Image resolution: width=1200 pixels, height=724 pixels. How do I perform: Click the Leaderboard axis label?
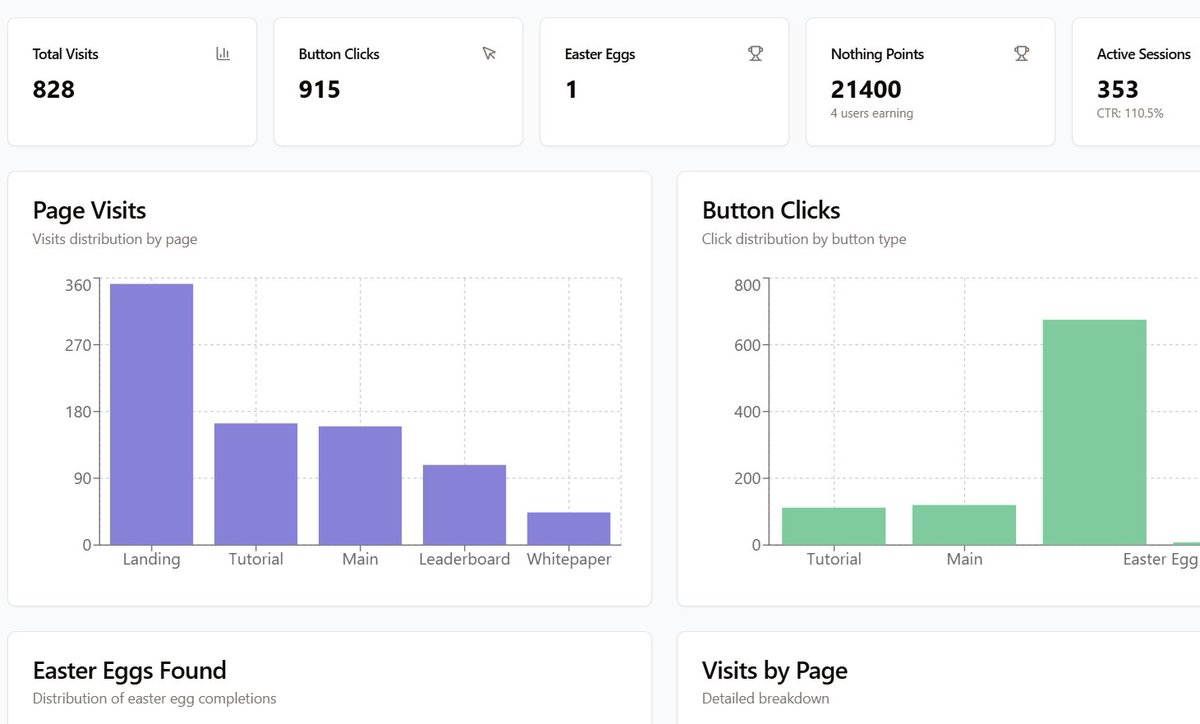(464, 559)
